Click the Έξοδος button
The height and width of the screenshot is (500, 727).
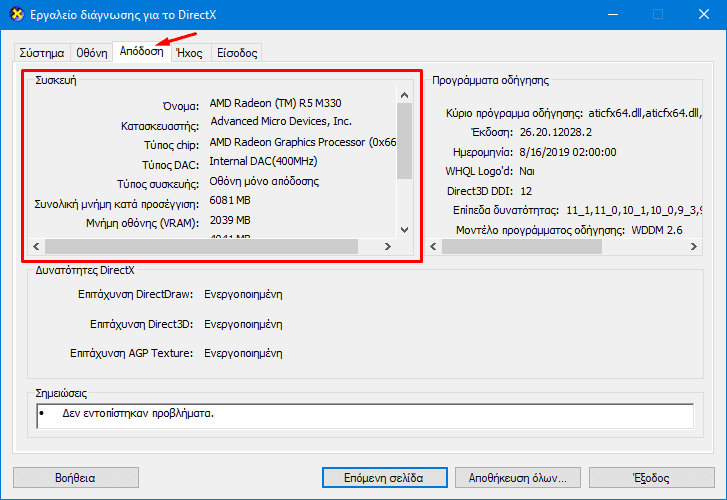[x=651, y=478]
